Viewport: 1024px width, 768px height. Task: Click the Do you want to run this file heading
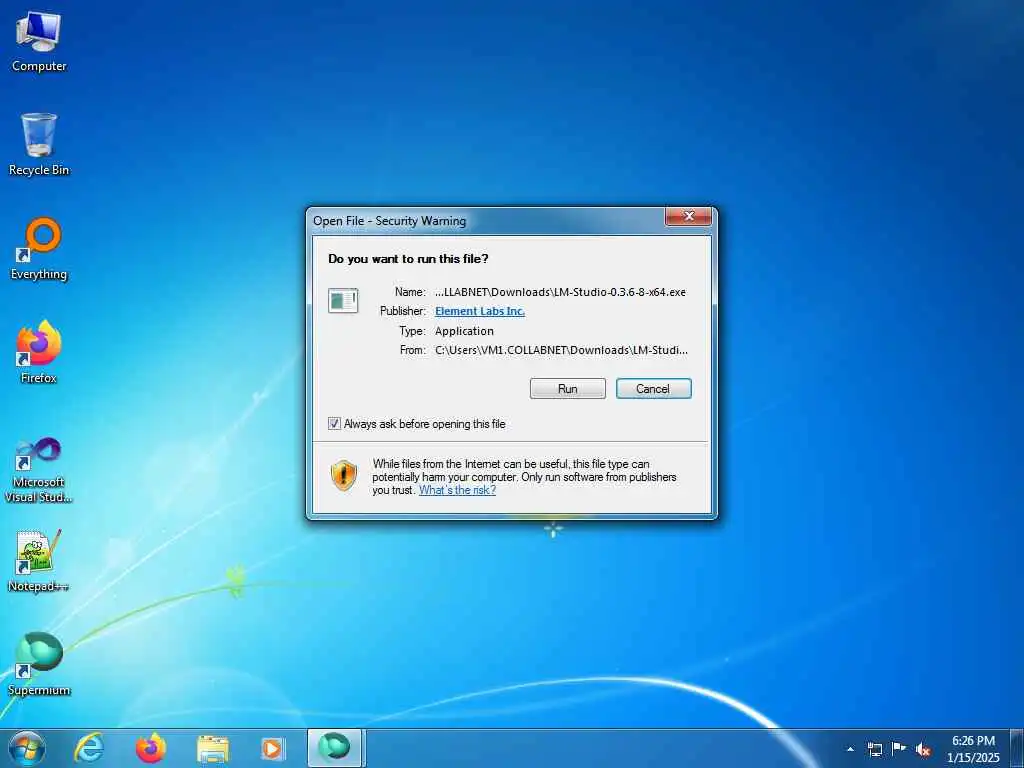click(x=408, y=259)
